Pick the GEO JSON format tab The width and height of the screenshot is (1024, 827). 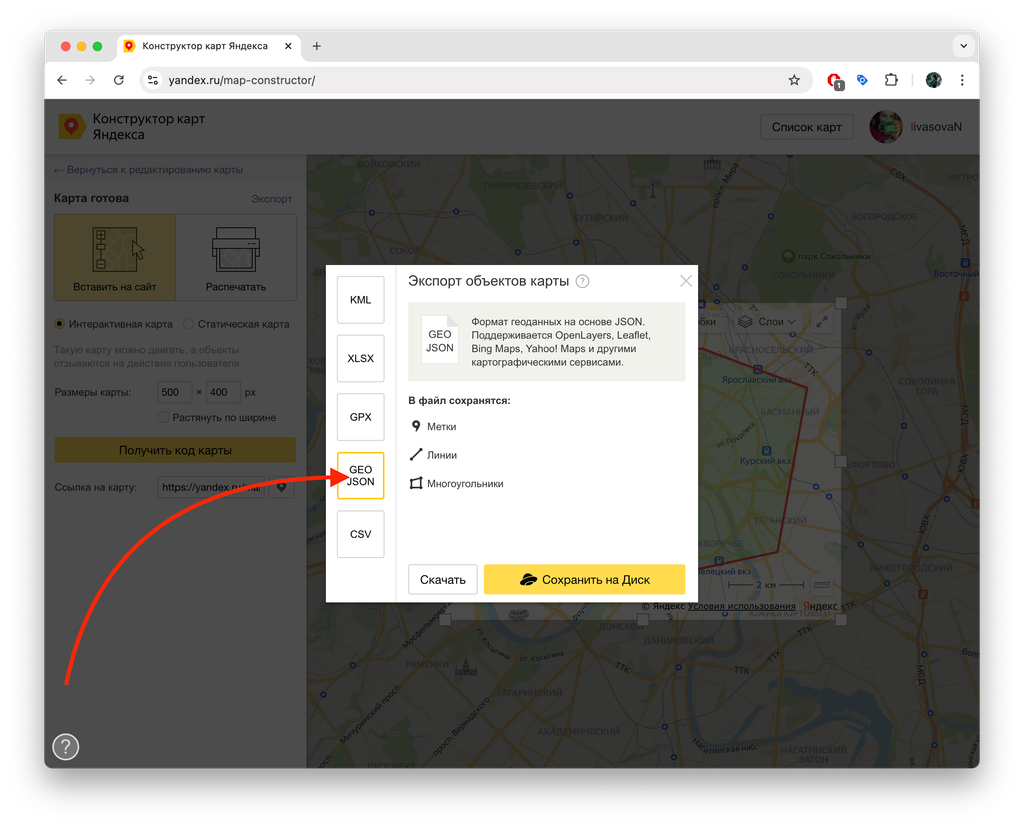360,476
